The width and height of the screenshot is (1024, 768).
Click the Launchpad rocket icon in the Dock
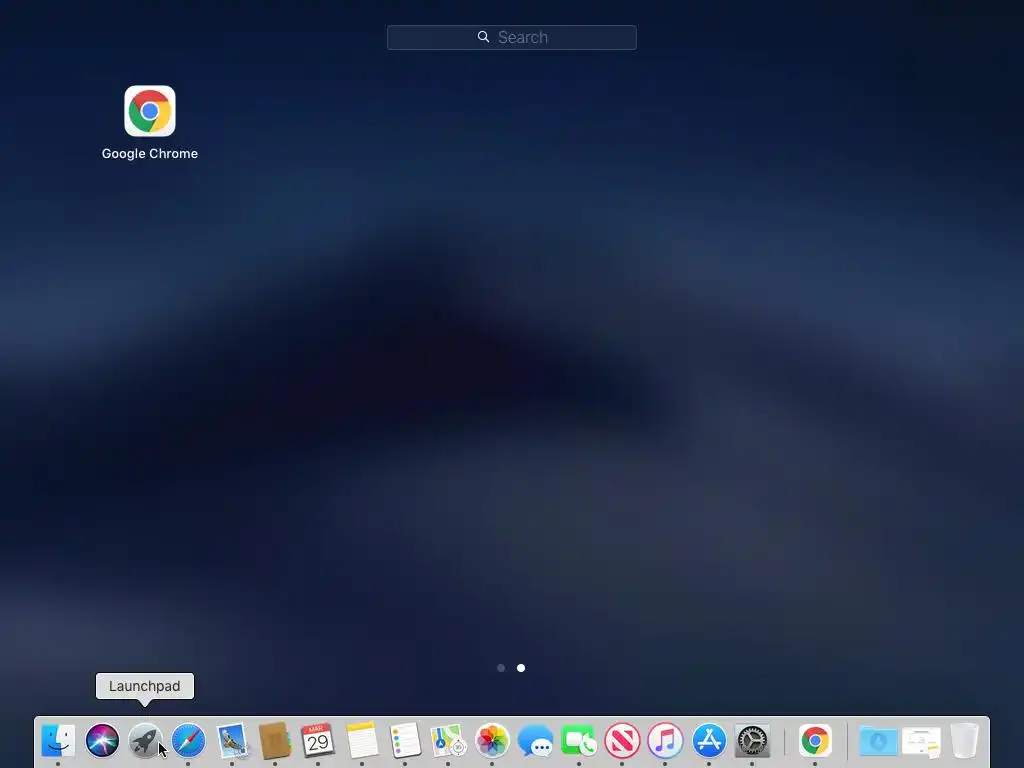(x=145, y=741)
